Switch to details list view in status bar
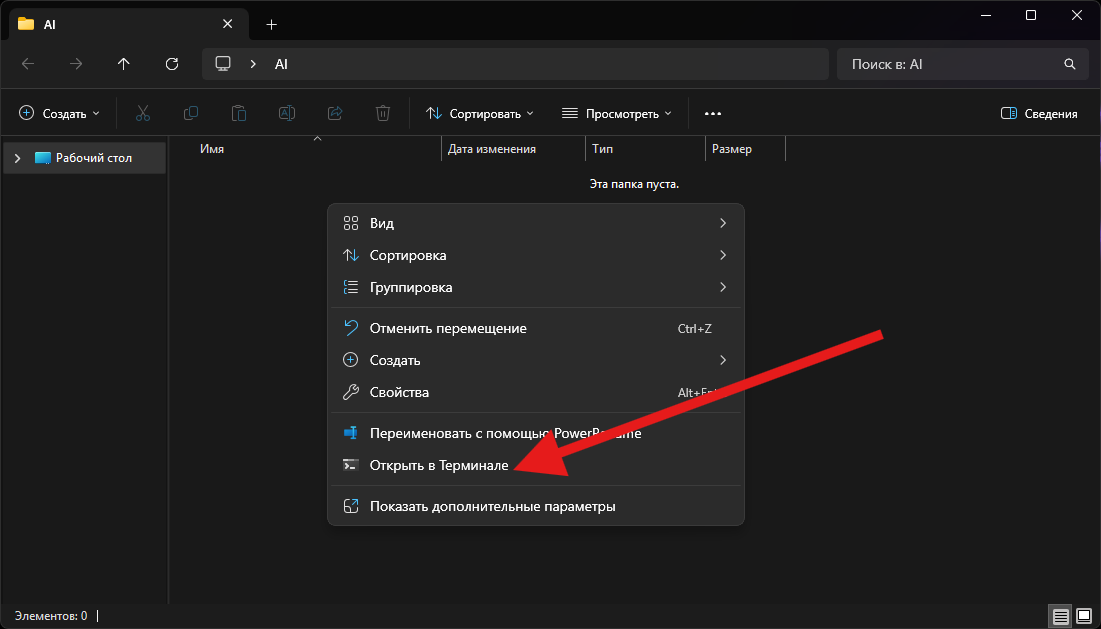Viewport: 1101px width, 629px height. click(x=1061, y=616)
